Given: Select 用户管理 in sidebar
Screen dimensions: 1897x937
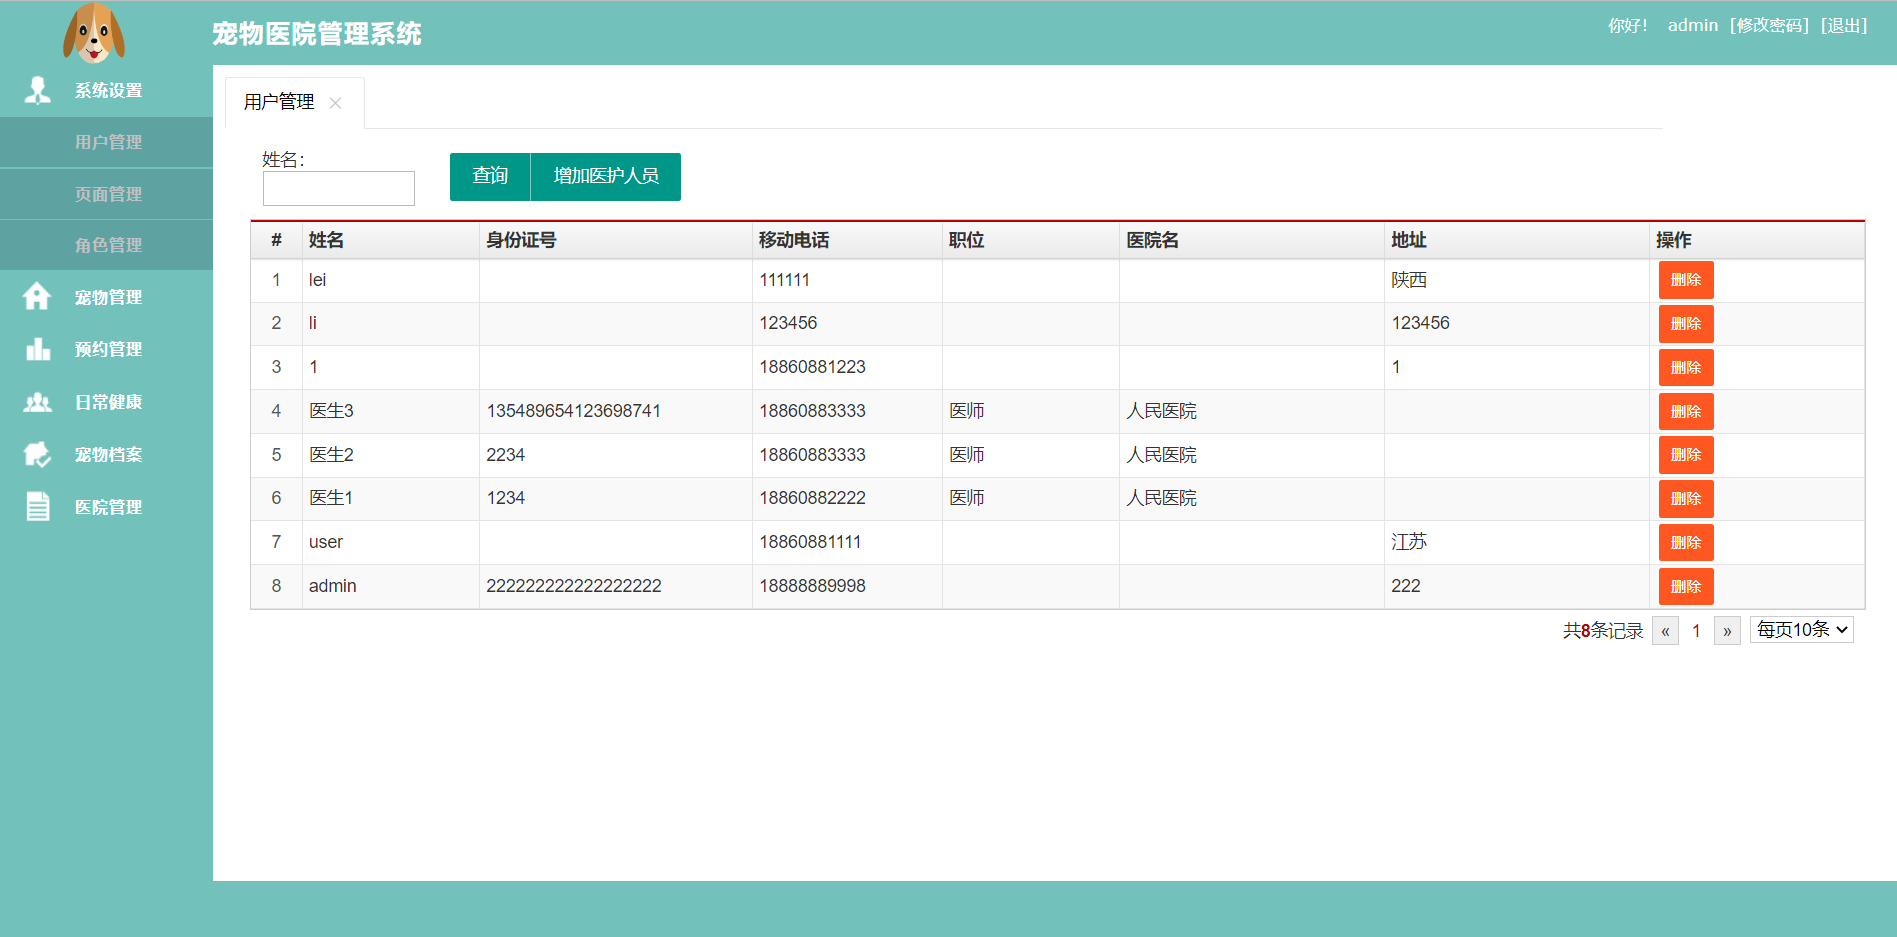Looking at the screenshot, I should tap(106, 142).
